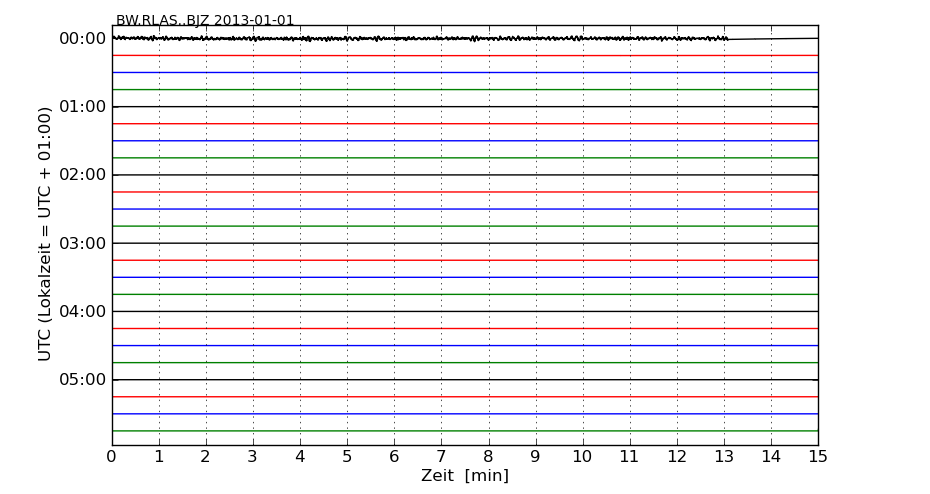Click the 10 minute x-axis tick label
The height and width of the screenshot is (494, 930).
click(582, 457)
